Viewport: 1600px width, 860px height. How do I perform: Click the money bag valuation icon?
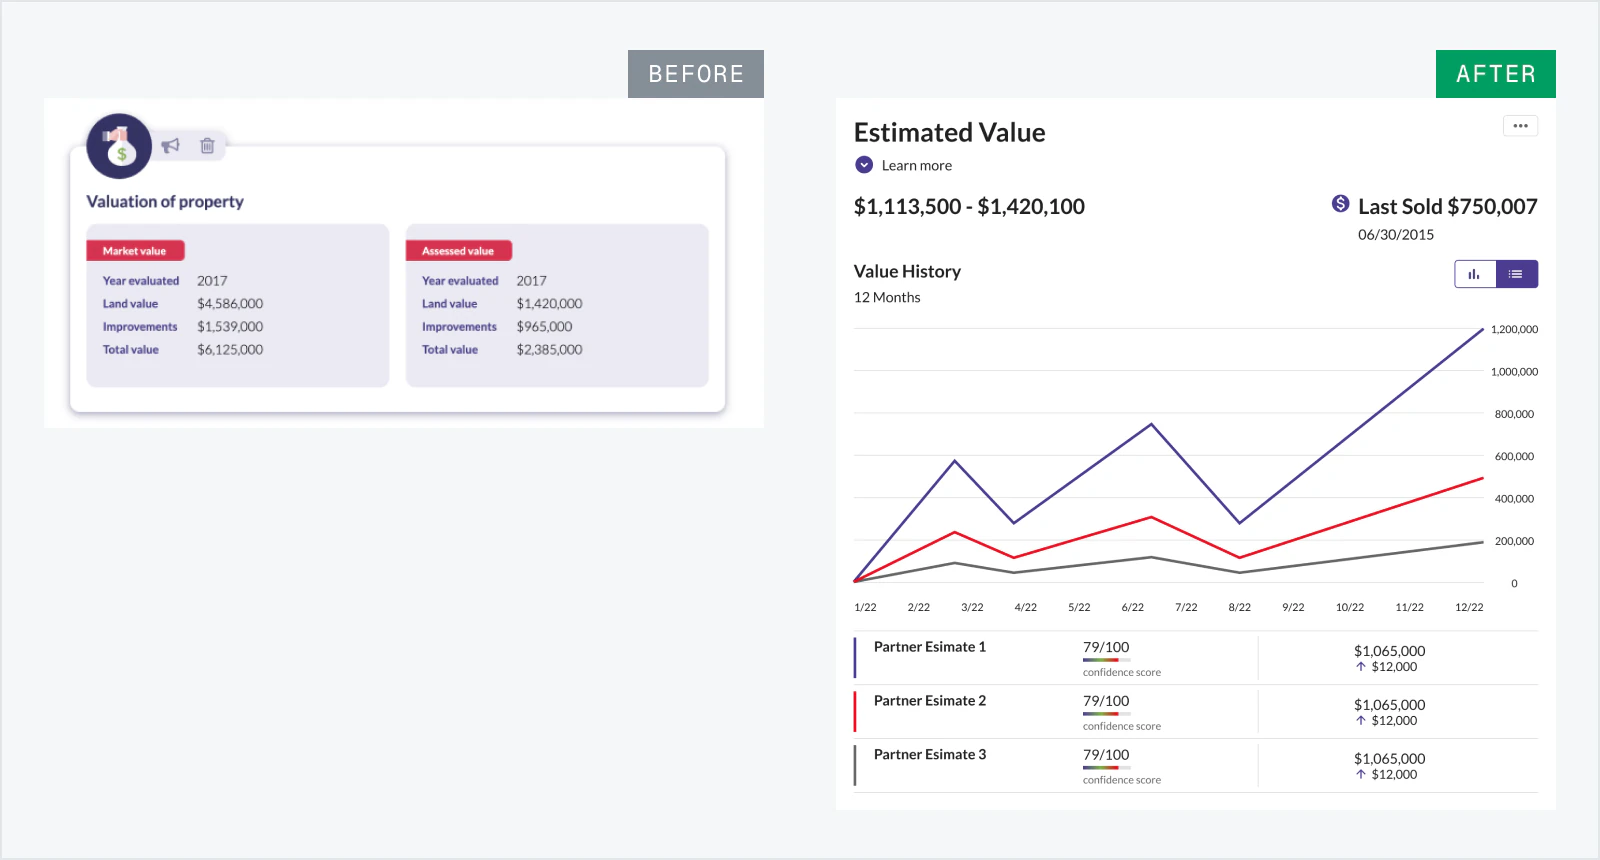(x=119, y=146)
